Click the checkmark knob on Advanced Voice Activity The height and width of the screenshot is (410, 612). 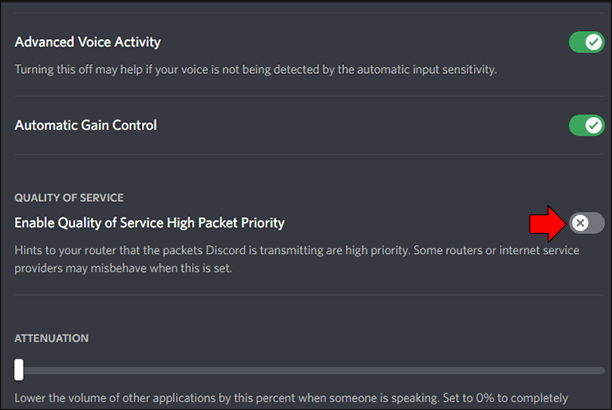[x=594, y=42]
